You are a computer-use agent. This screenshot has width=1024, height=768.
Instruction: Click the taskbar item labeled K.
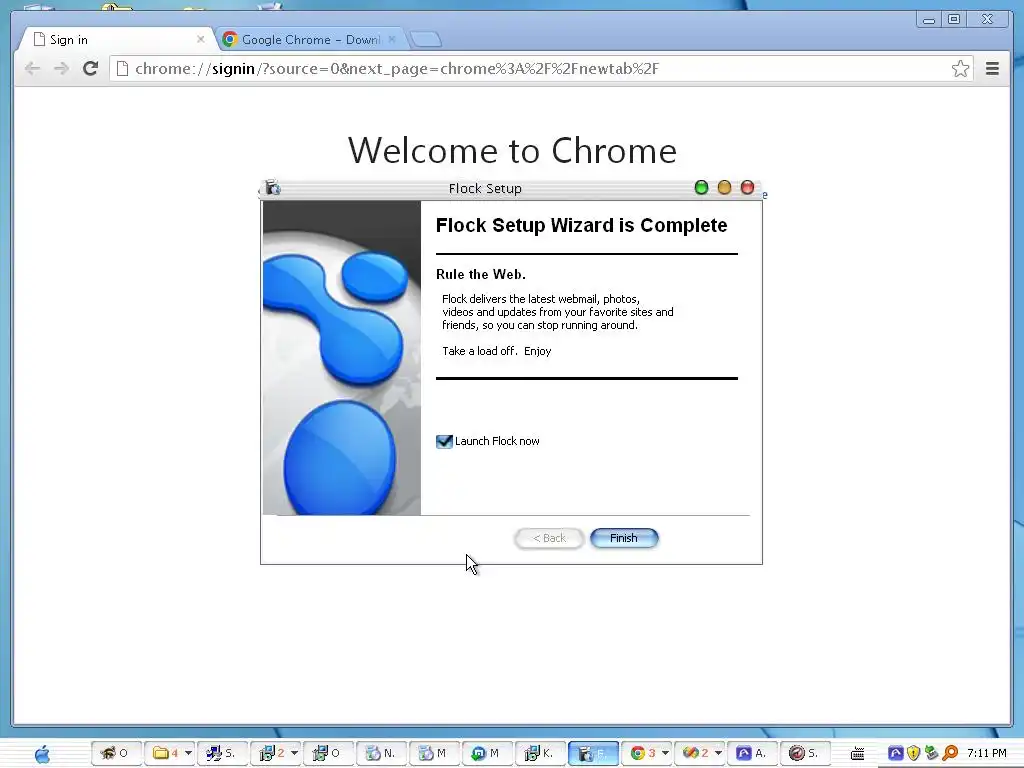tap(539, 753)
